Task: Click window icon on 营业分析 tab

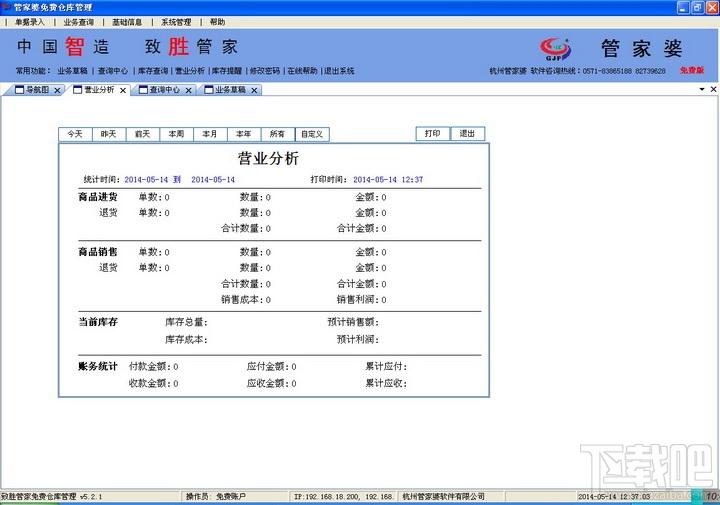Action: click(x=78, y=90)
